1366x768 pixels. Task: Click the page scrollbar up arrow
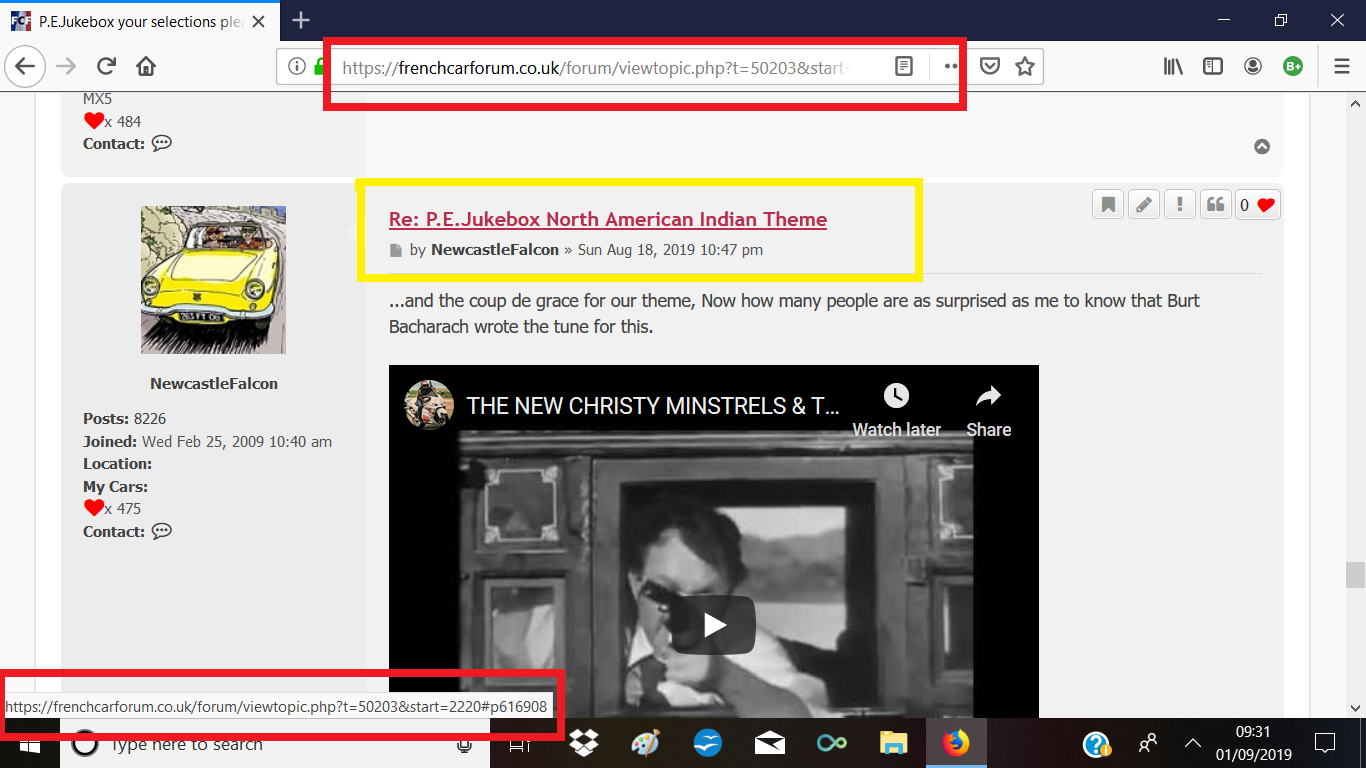point(1356,102)
